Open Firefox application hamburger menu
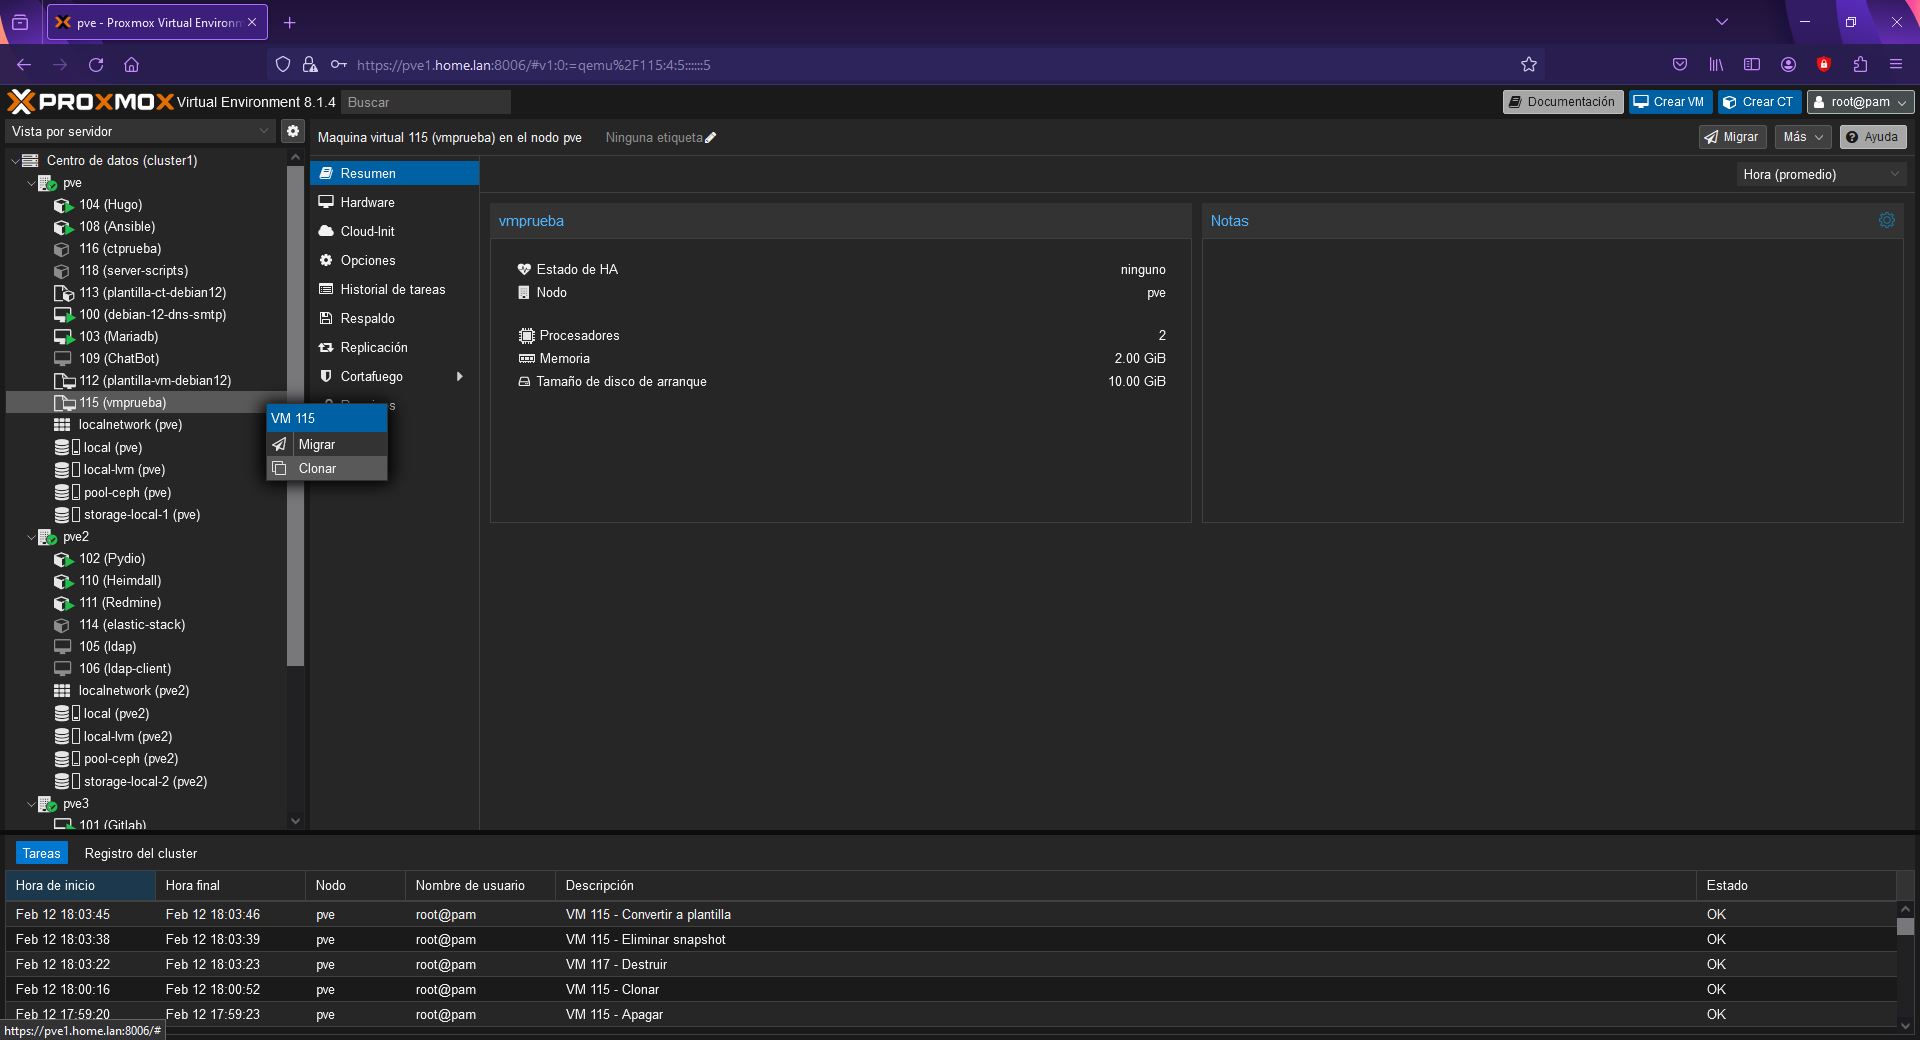Image resolution: width=1920 pixels, height=1040 pixels. pyautogui.click(x=1895, y=65)
